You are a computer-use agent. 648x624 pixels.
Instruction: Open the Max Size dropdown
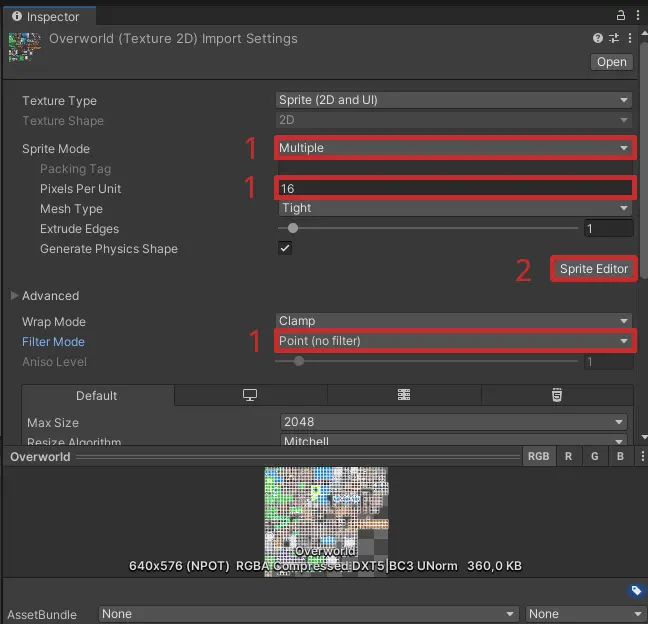pos(454,422)
